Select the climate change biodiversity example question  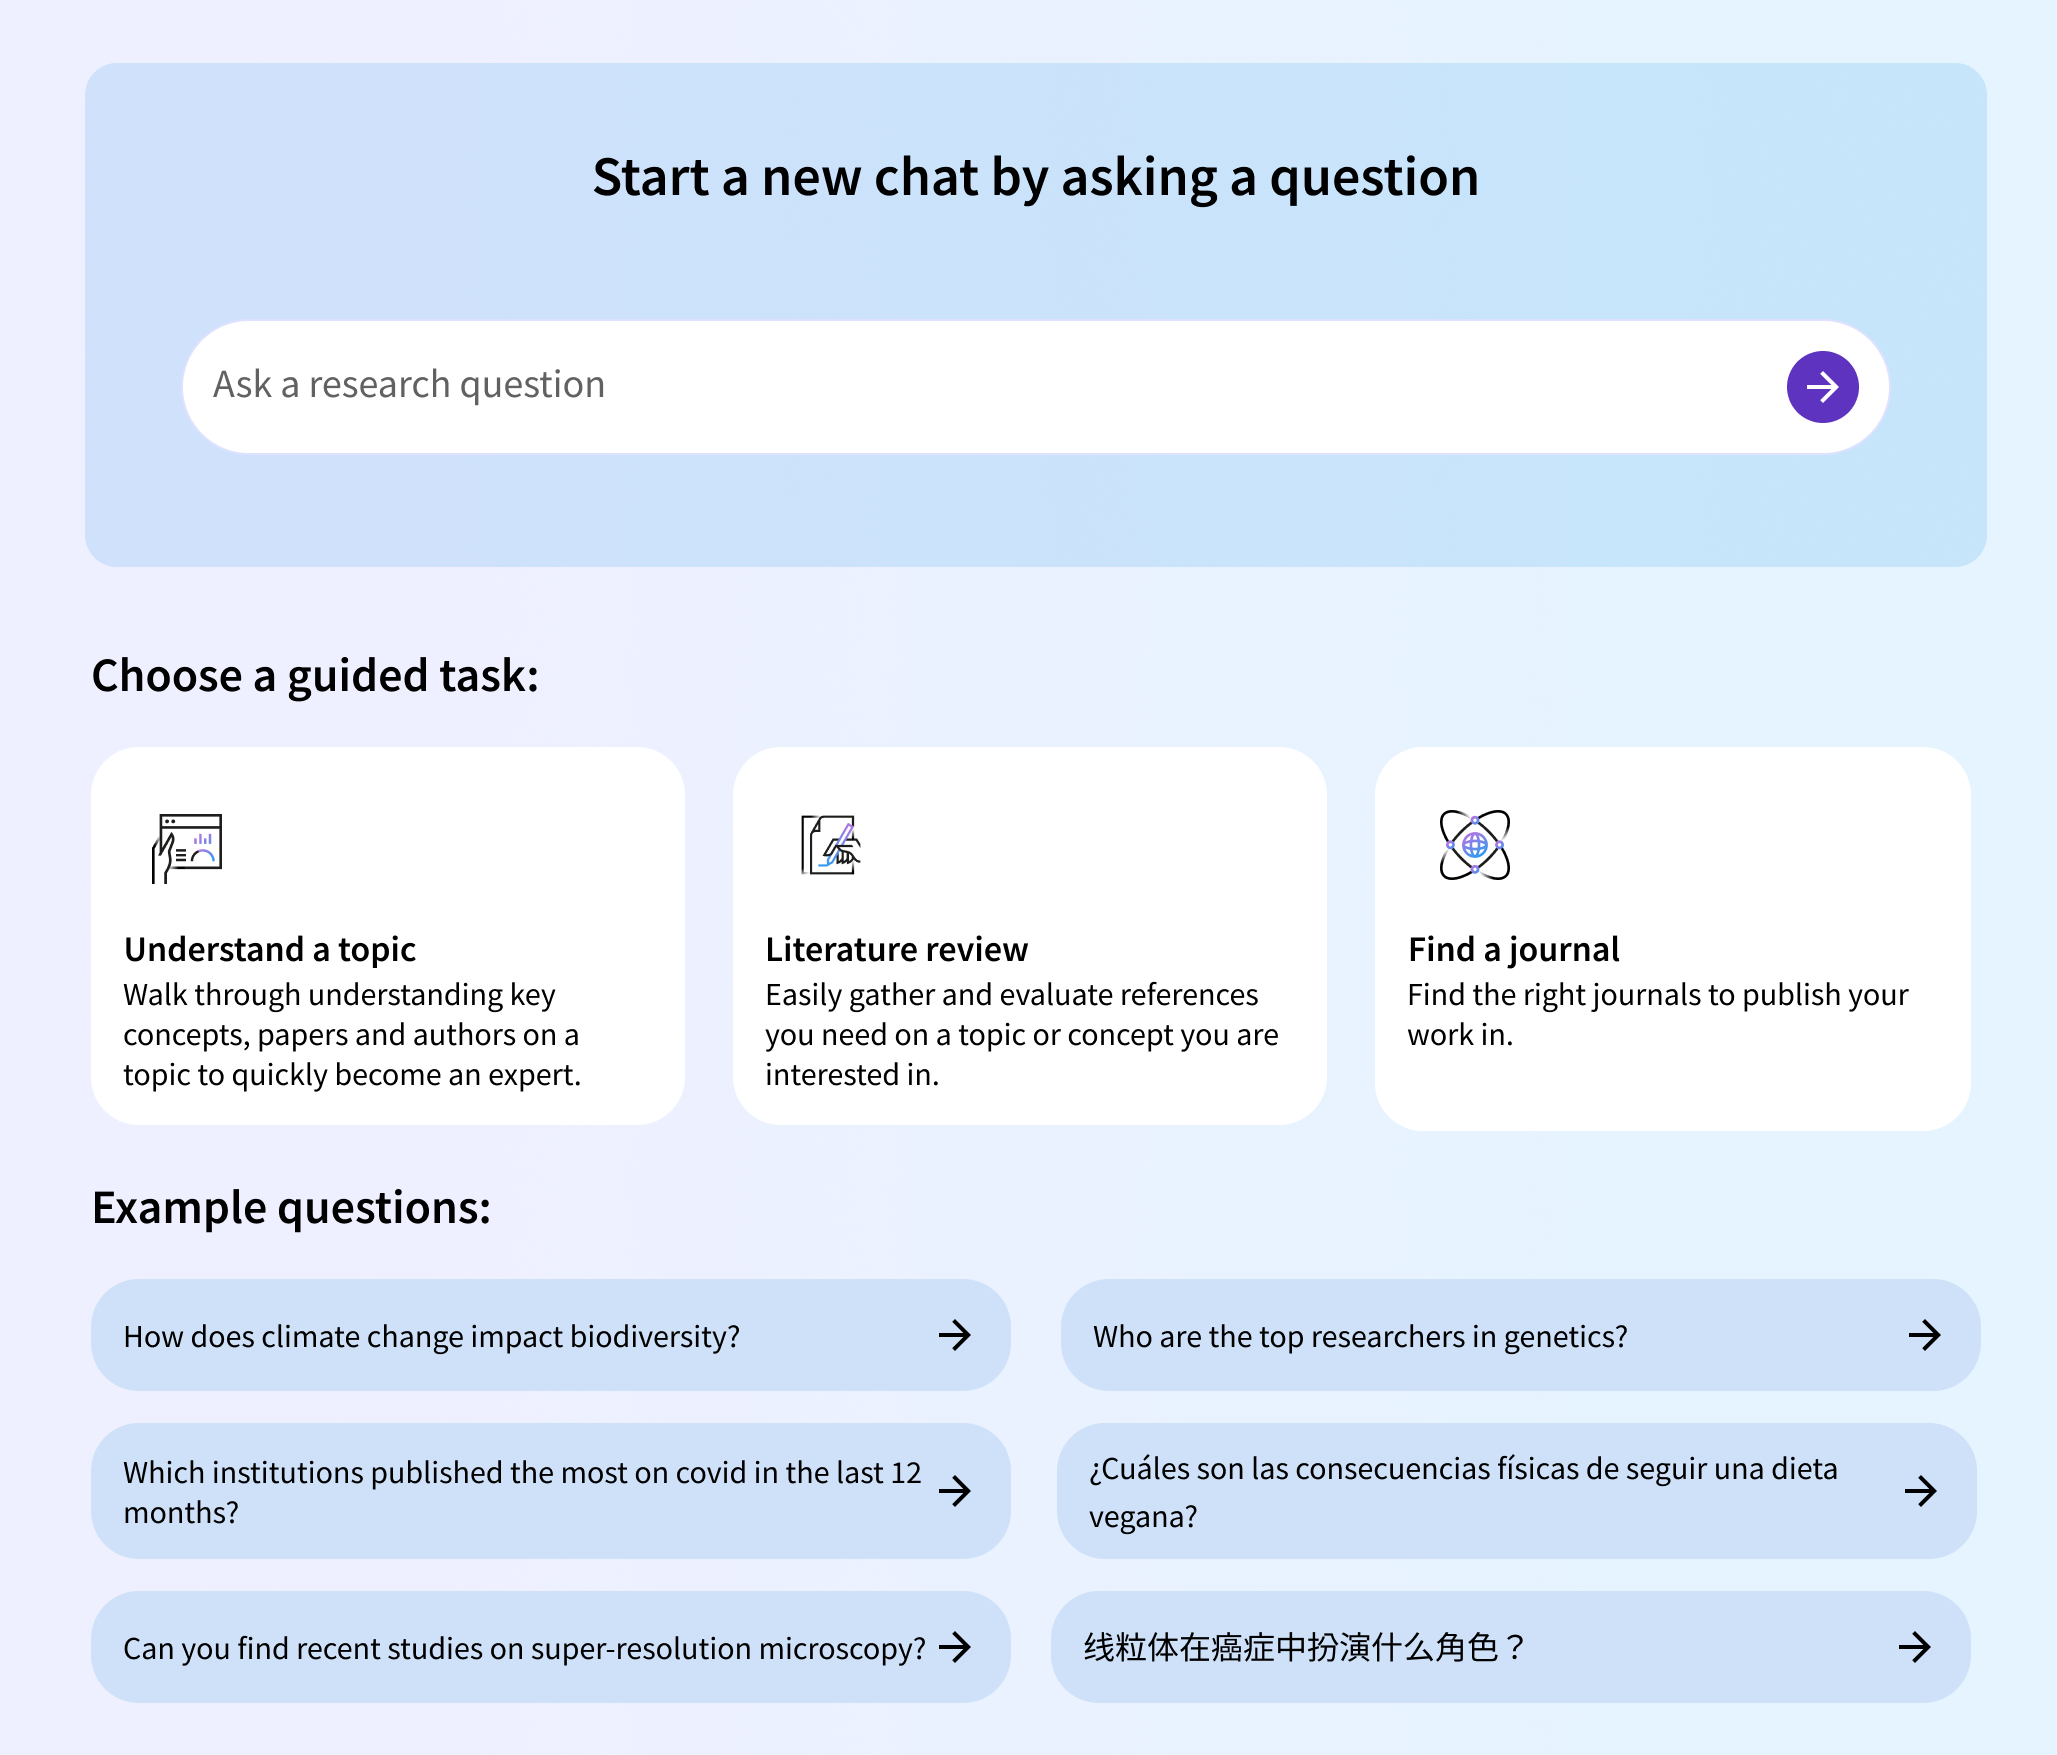click(500, 1335)
